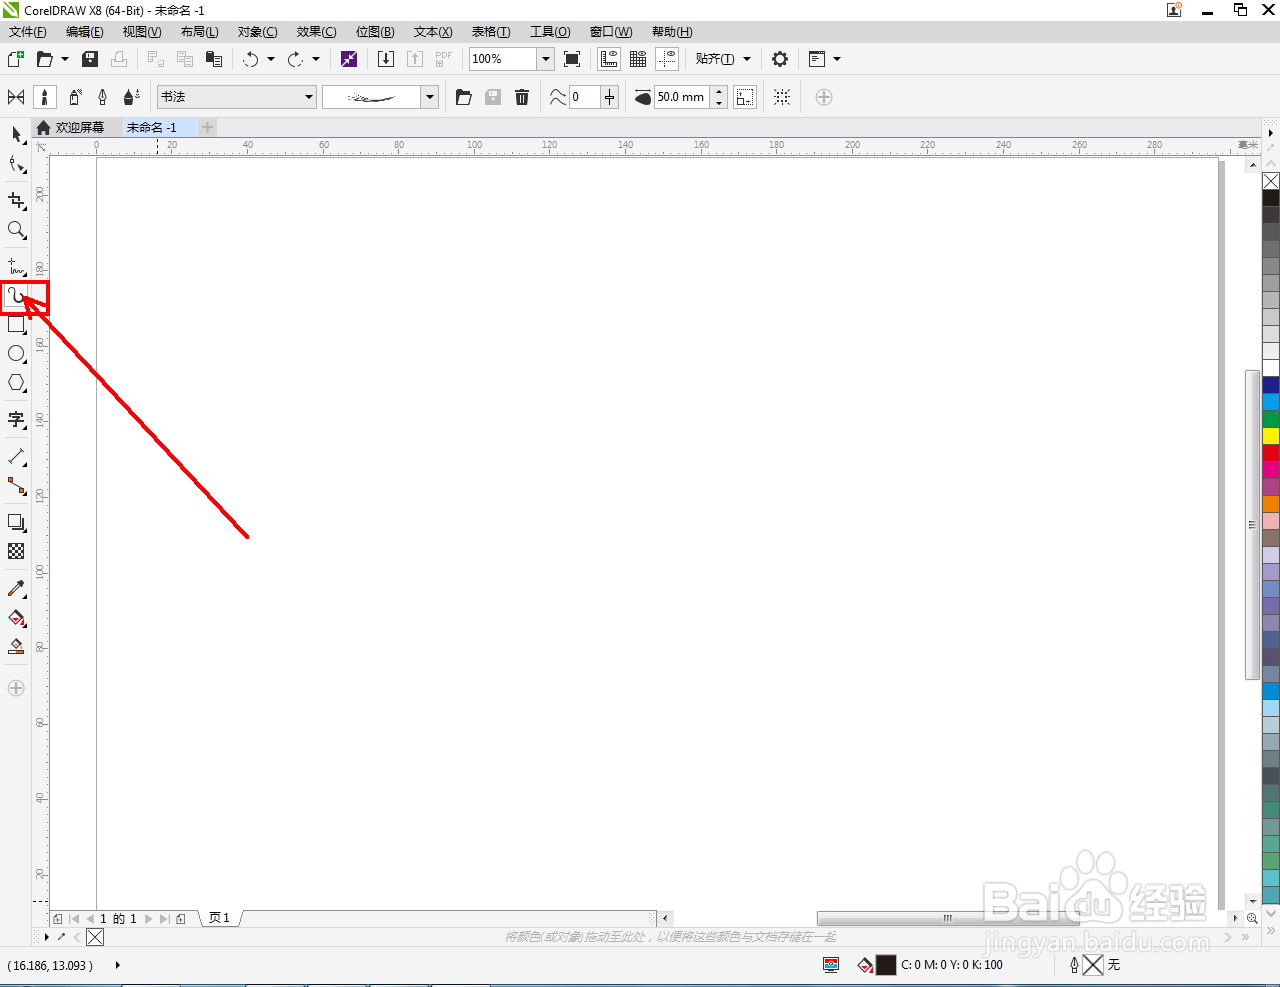
Task: Open the 文件(F) menu
Action: coord(27,32)
